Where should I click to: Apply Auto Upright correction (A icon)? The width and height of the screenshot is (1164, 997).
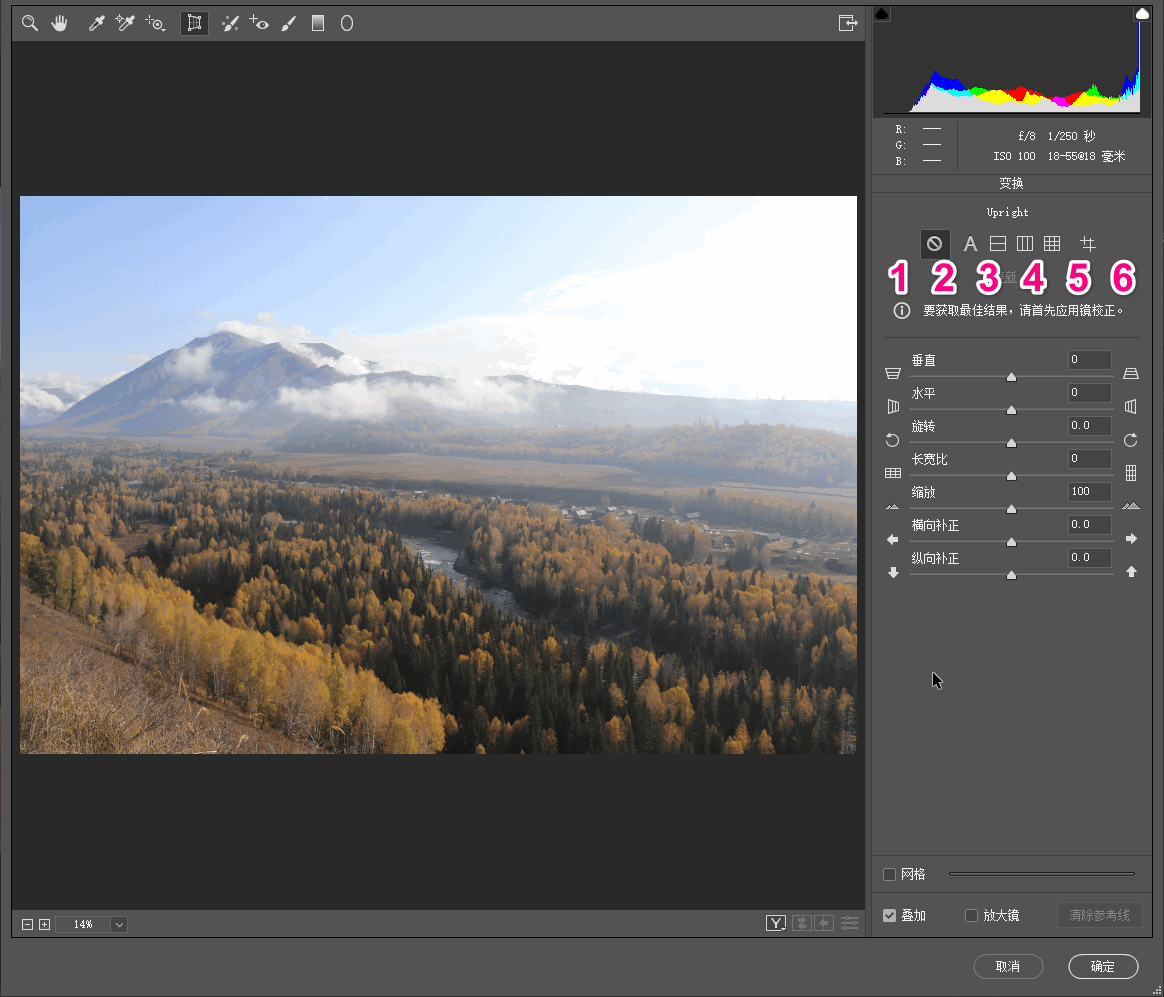[x=970, y=243]
